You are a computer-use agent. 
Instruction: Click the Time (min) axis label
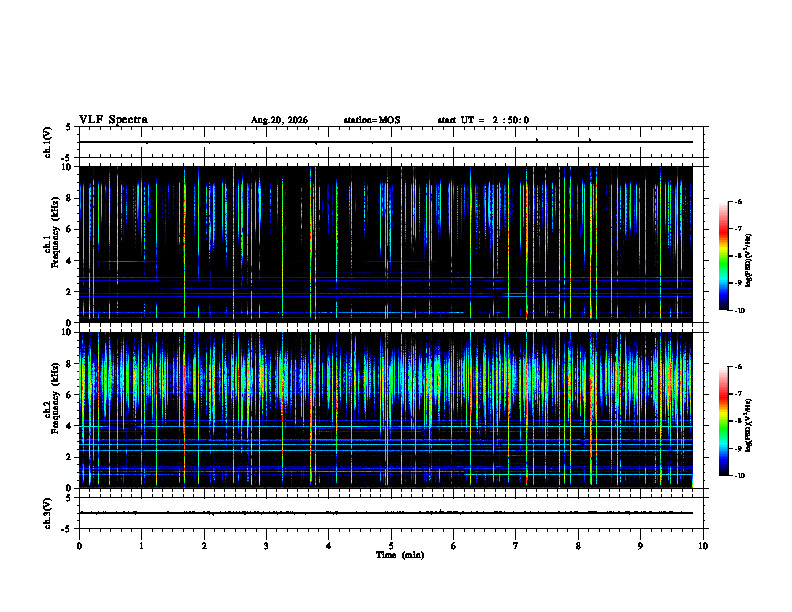click(x=400, y=555)
